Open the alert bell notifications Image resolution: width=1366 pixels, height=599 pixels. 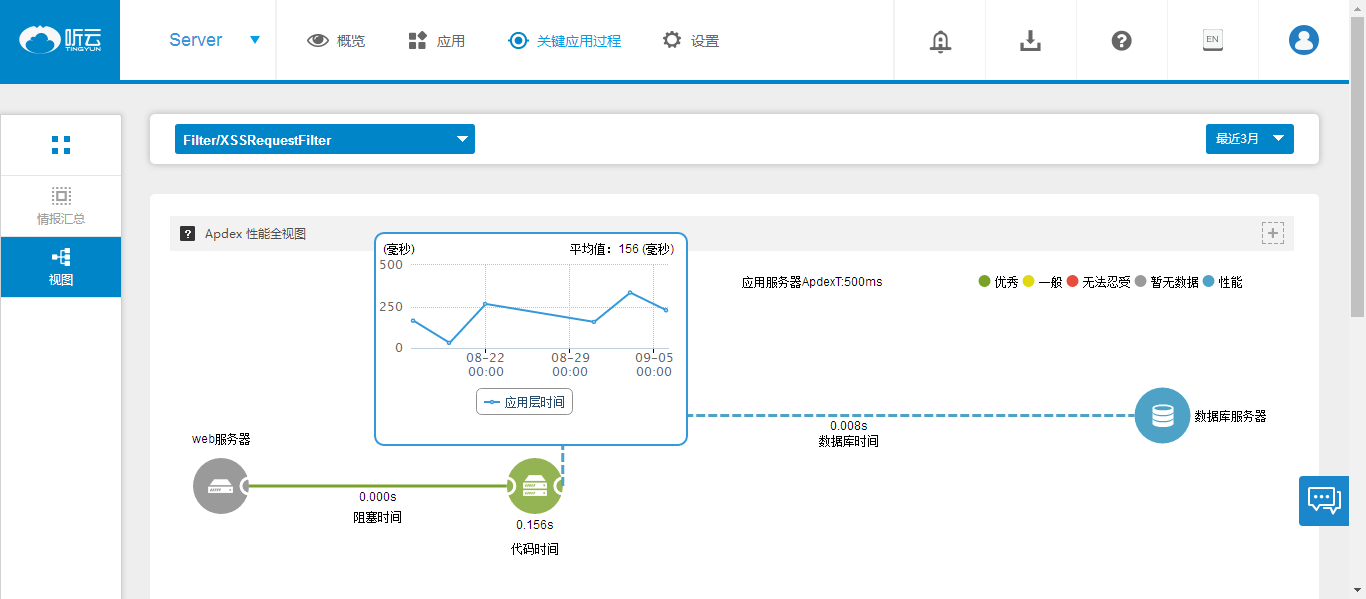940,41
